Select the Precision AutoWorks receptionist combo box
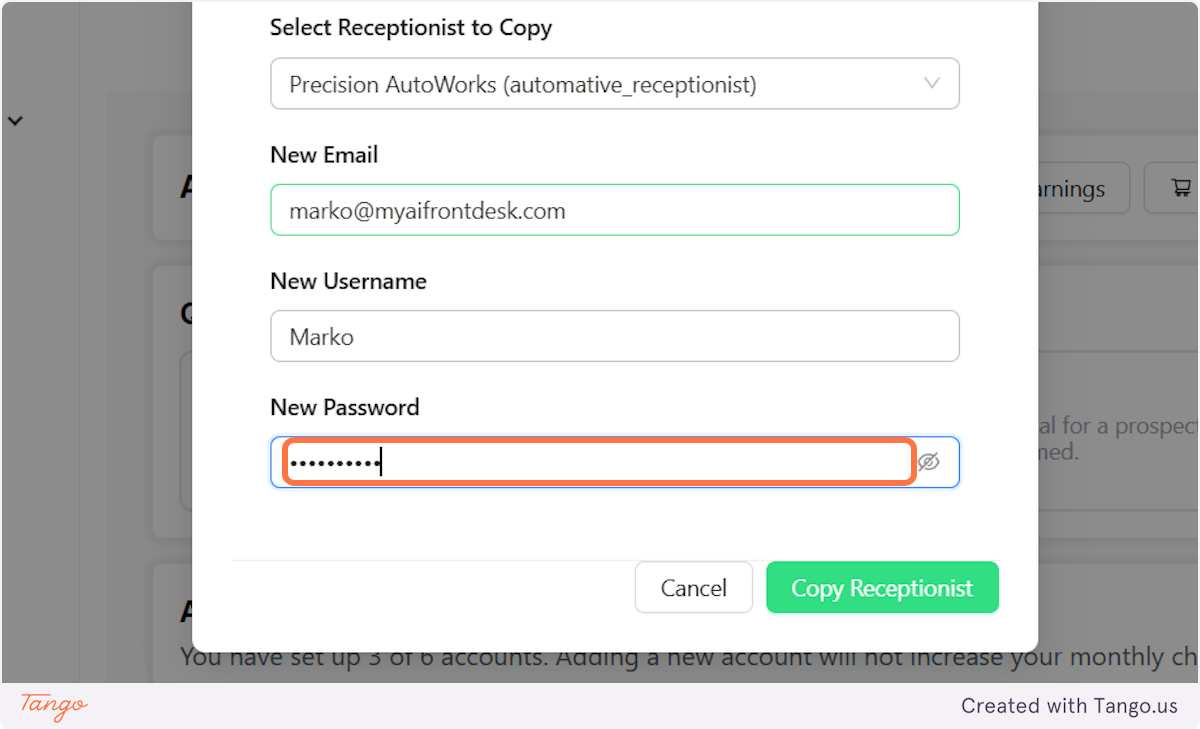The height and width of the screenshot is (729, 1200). coord(615,84)
